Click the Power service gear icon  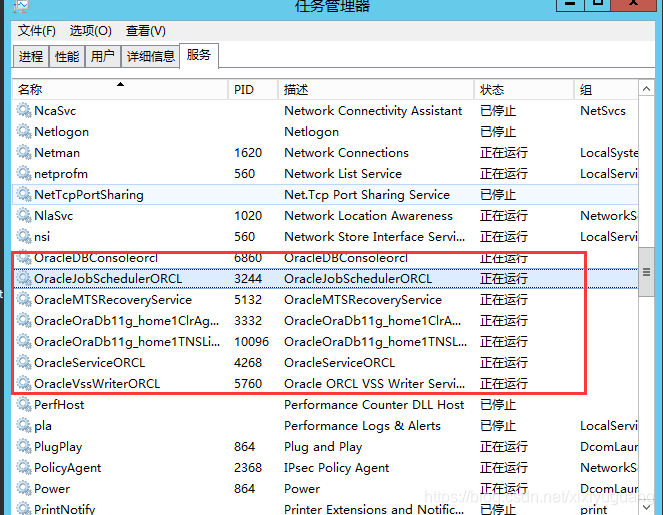[24, 488]
